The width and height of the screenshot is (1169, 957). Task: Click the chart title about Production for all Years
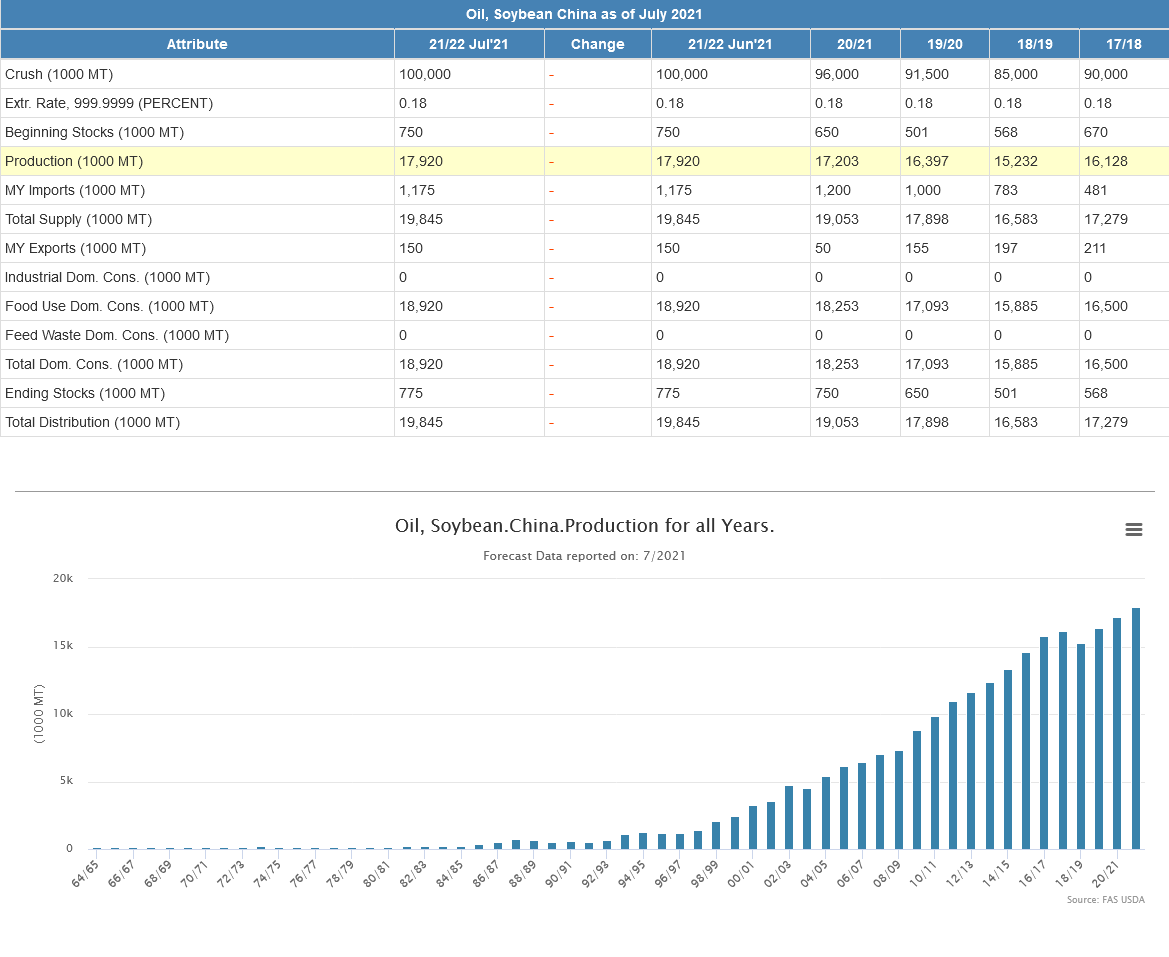click(x=584, y=526)
